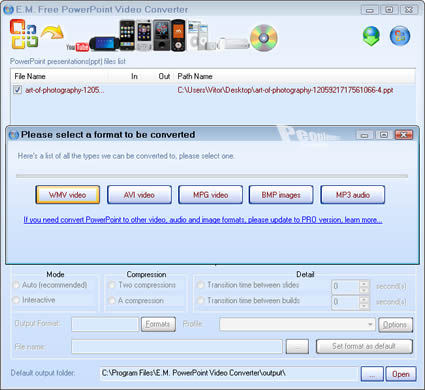
Task: Click the C:\Users\Vitor\Desktop path entry
Action: (285, 90)
